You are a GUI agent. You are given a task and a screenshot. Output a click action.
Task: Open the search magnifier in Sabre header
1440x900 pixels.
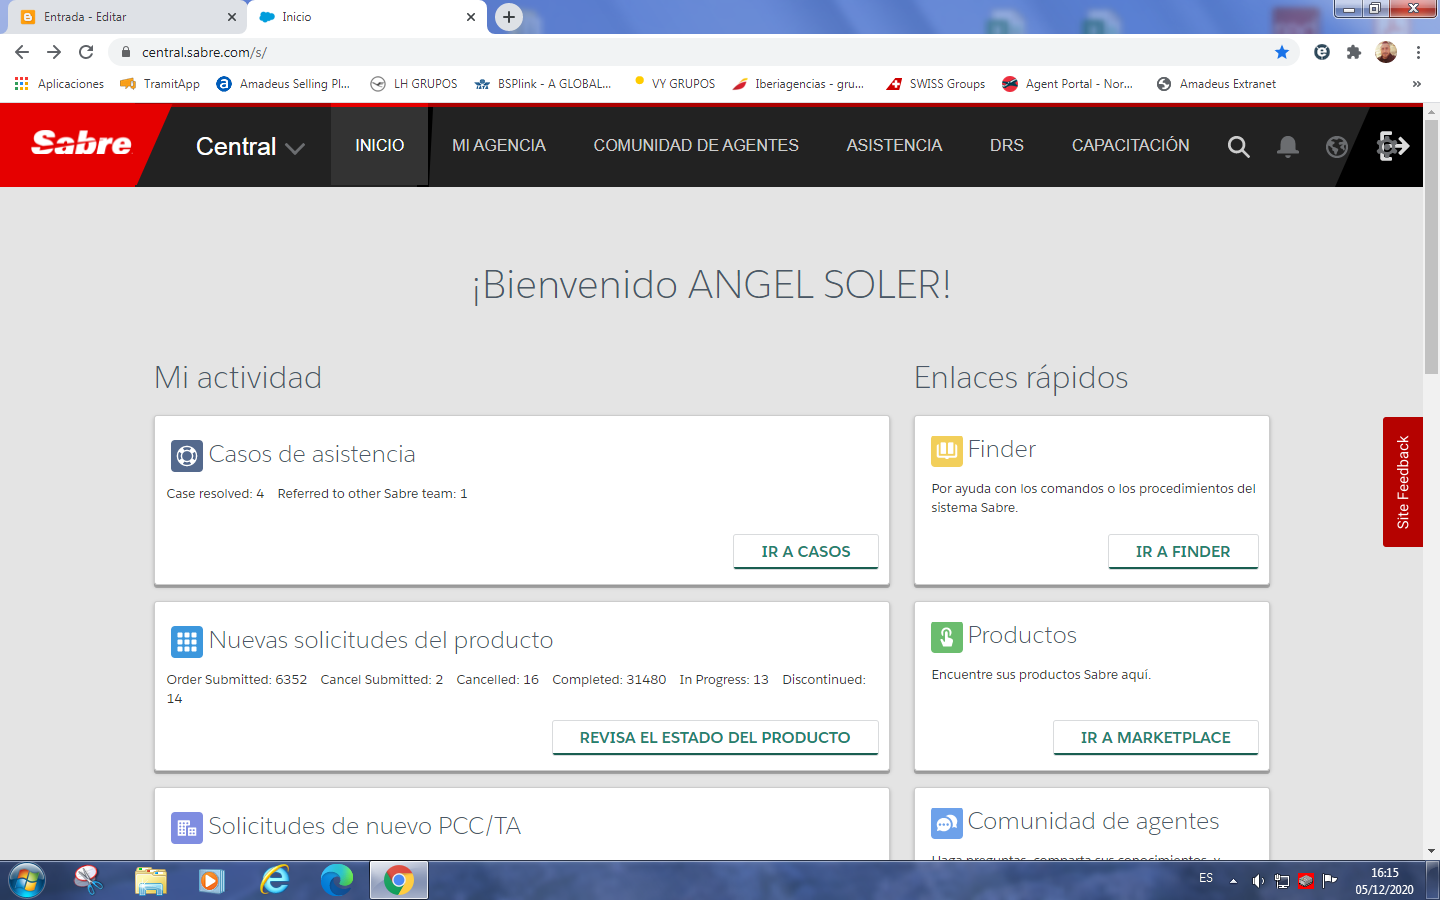click(x=1238, y=147)
